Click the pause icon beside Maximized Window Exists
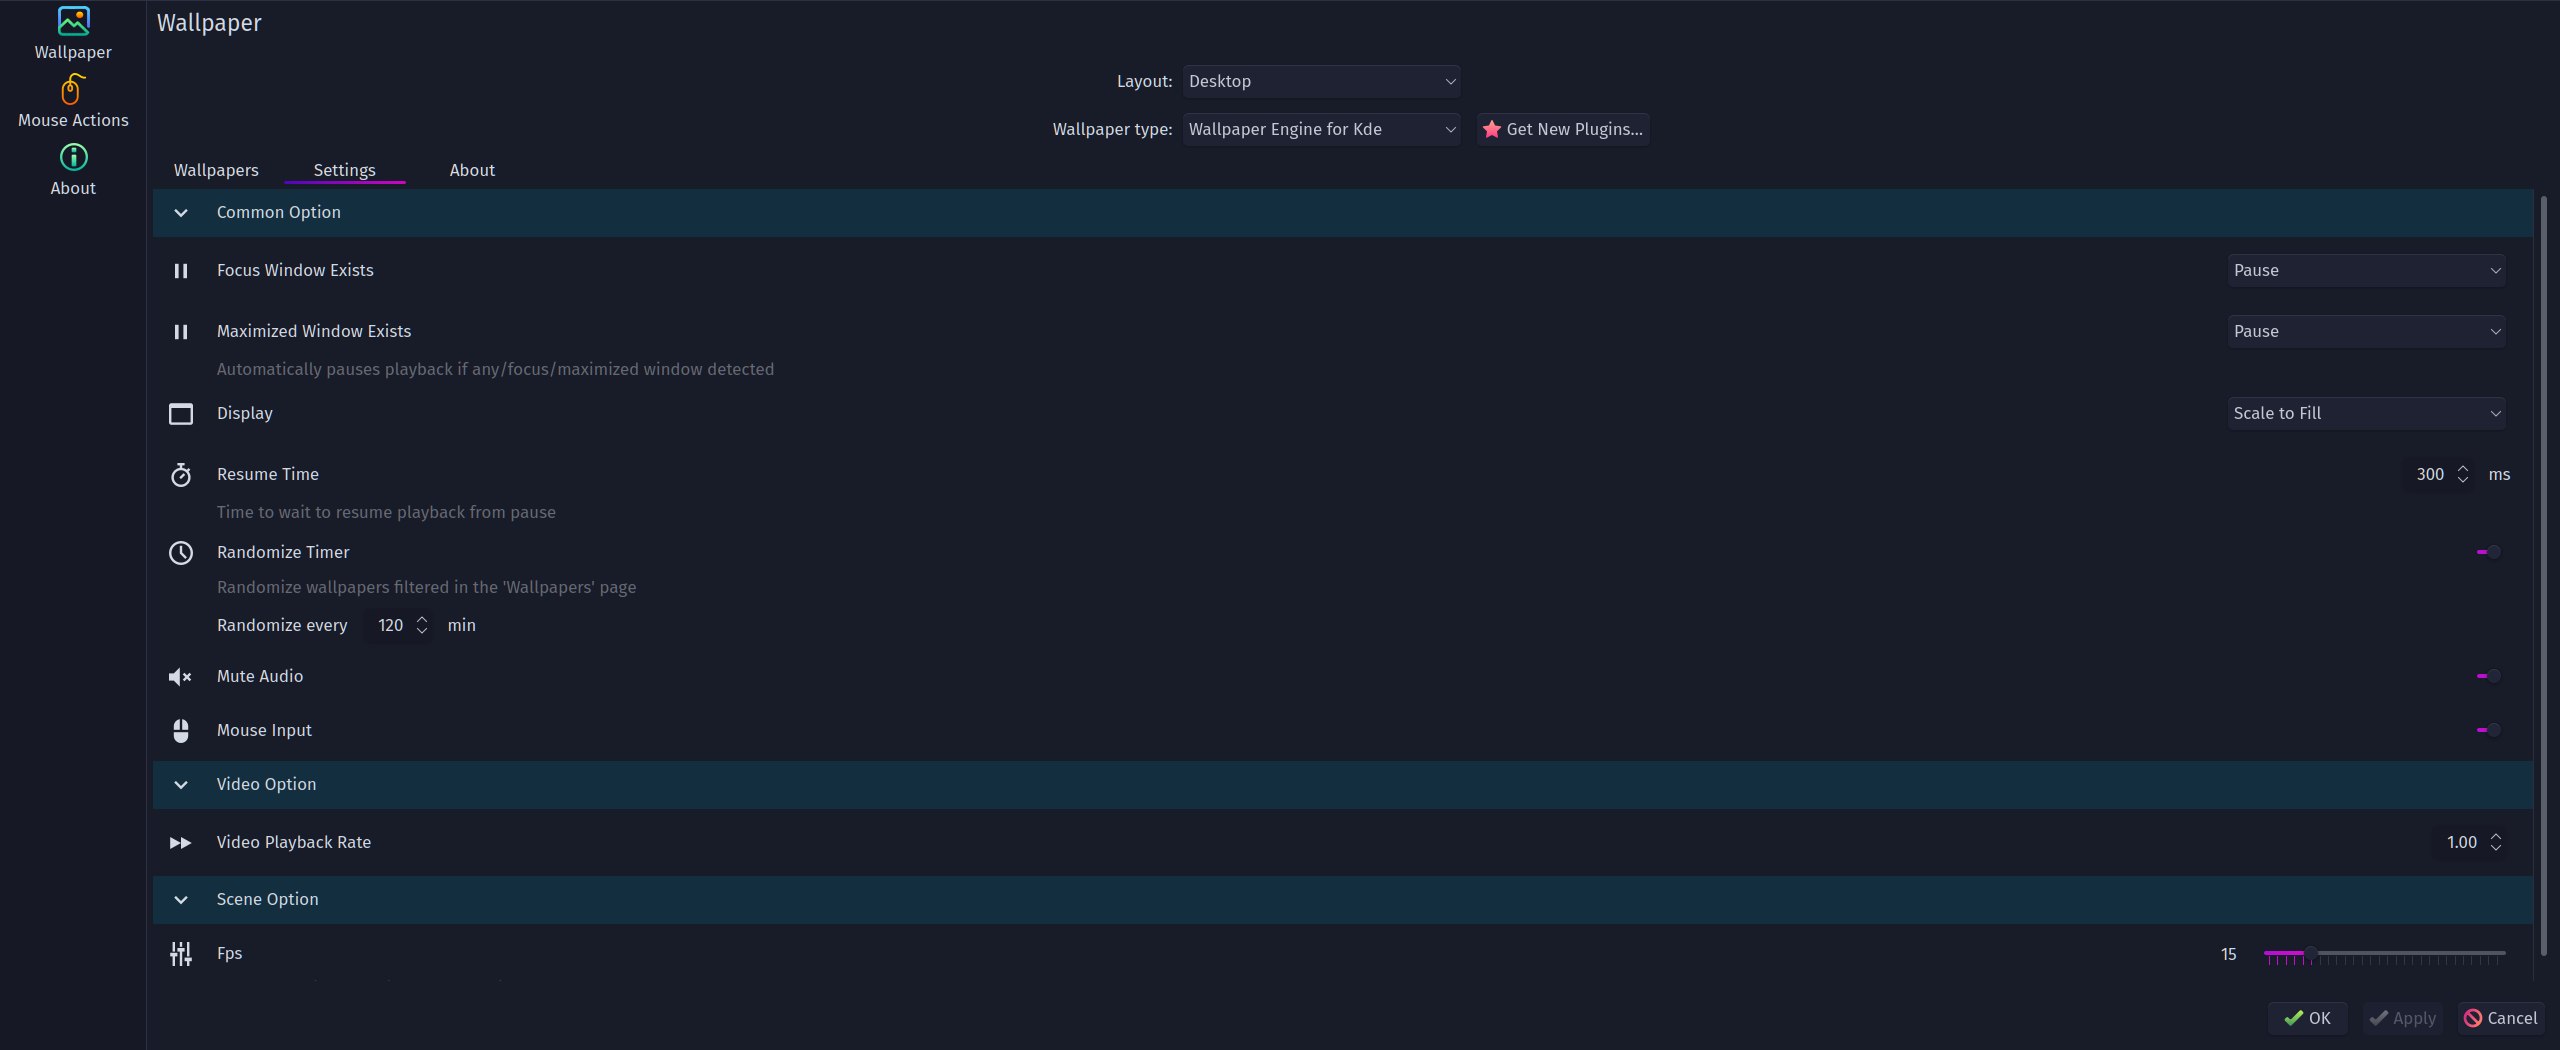Screen dimensions: 2560x1050 181,332
